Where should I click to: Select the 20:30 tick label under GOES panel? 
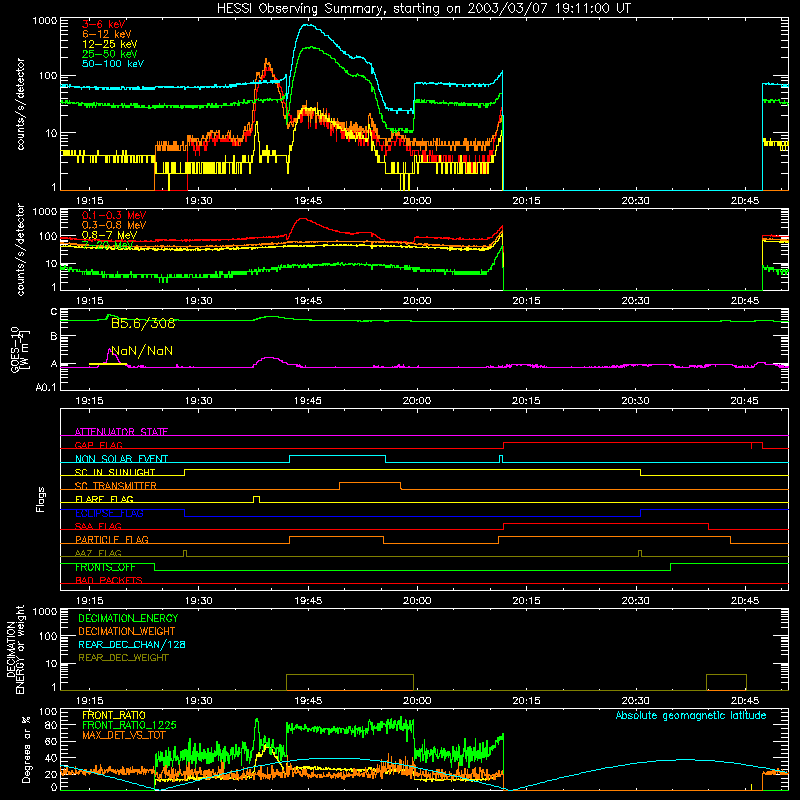(635, 401)
